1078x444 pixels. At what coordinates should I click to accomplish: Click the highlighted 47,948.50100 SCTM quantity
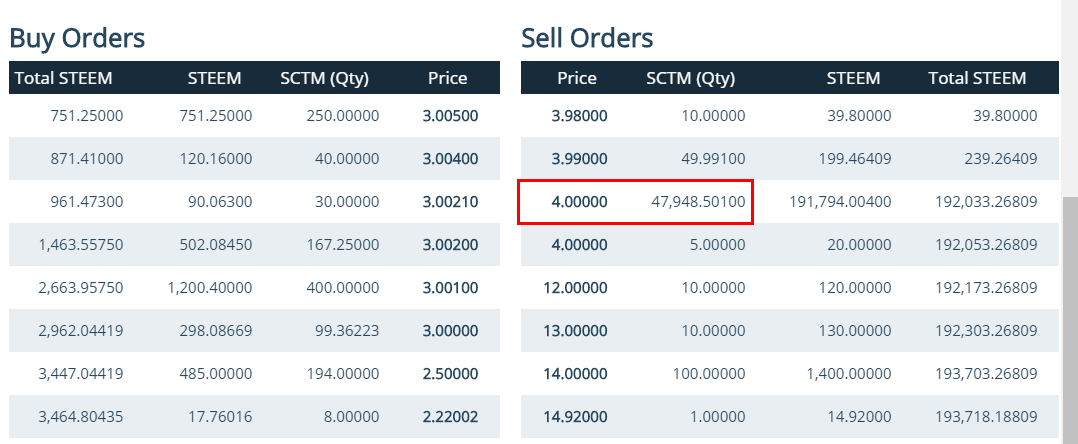tap(698, 201)
